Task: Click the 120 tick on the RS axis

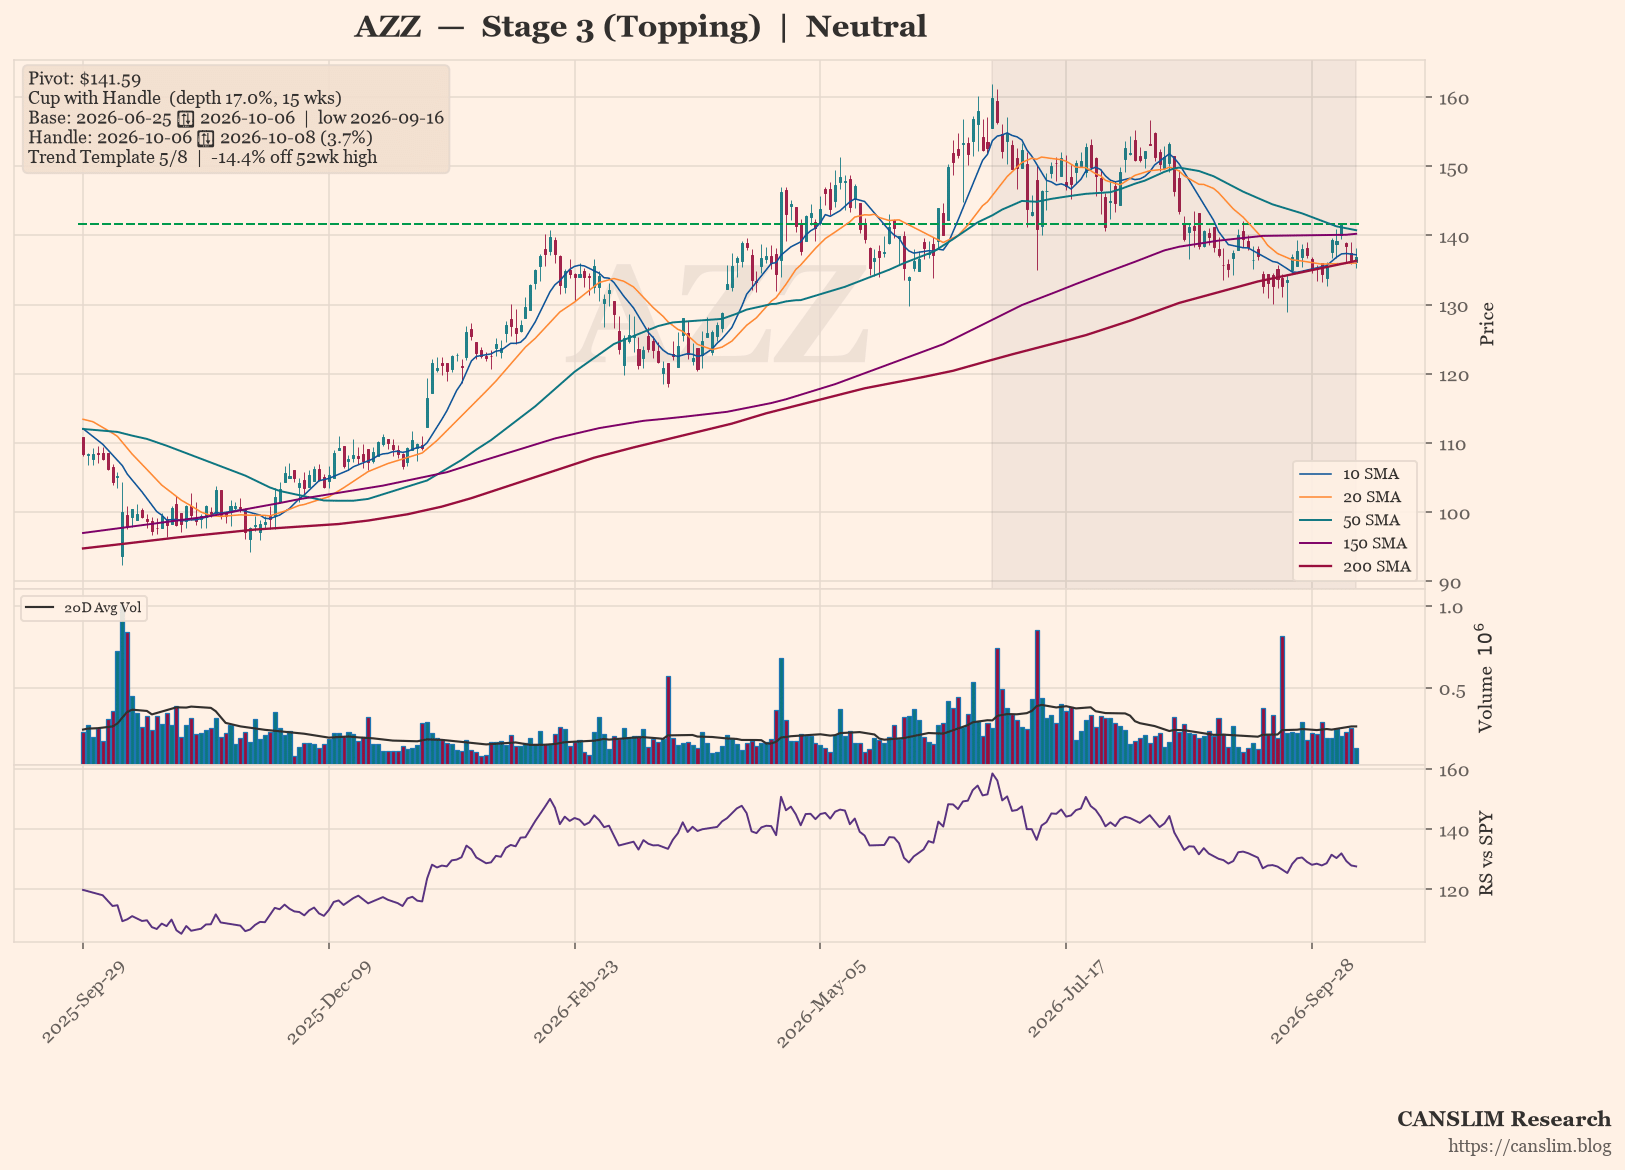Action: [x=1454, y=890]
